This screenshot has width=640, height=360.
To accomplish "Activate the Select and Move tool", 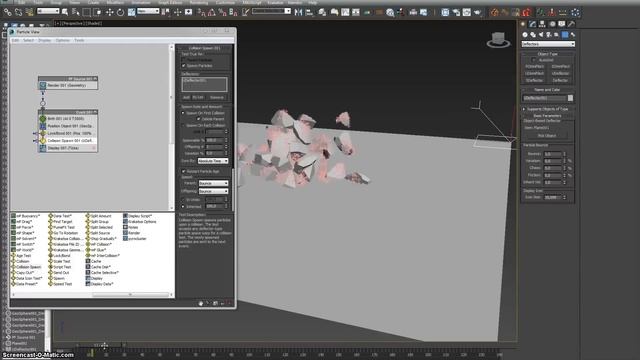I will click(x=109, y=13).
